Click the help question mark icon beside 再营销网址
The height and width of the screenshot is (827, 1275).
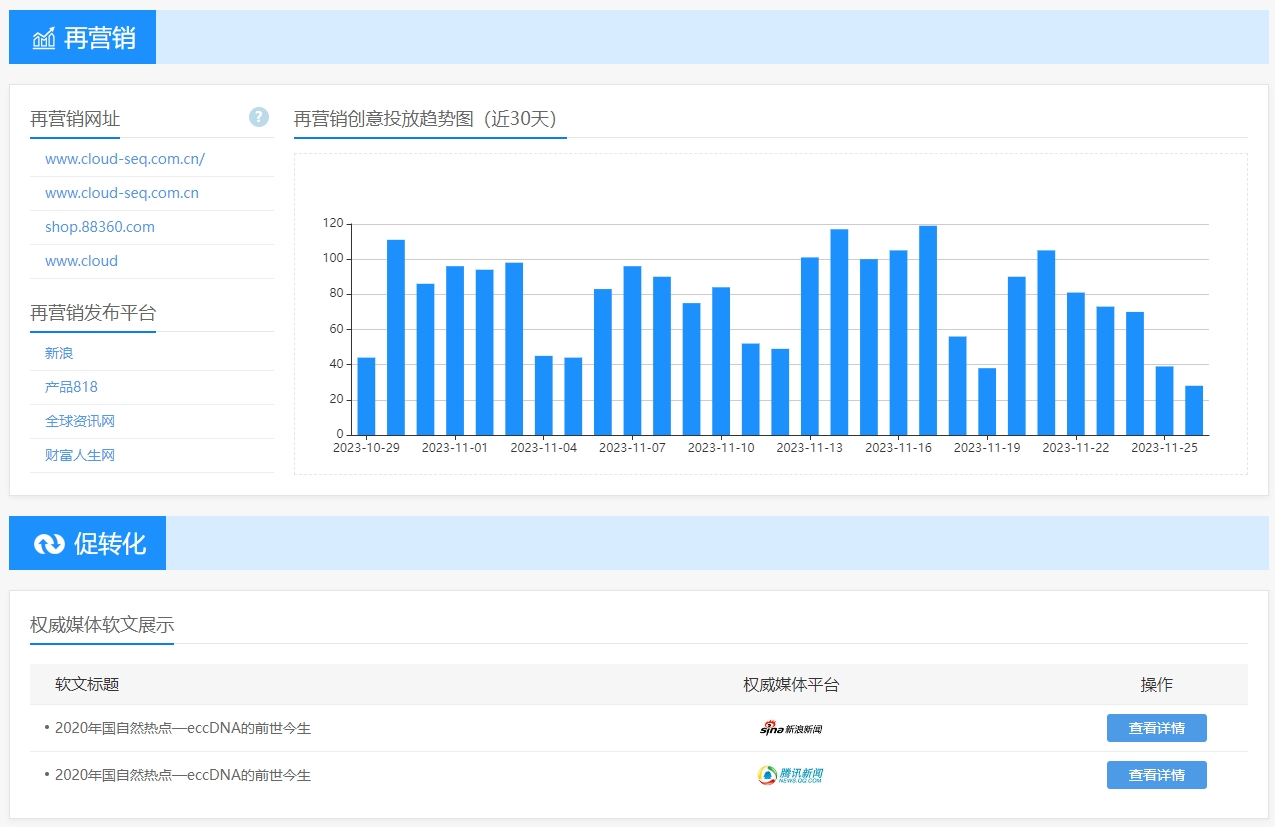tap(259, 117)
